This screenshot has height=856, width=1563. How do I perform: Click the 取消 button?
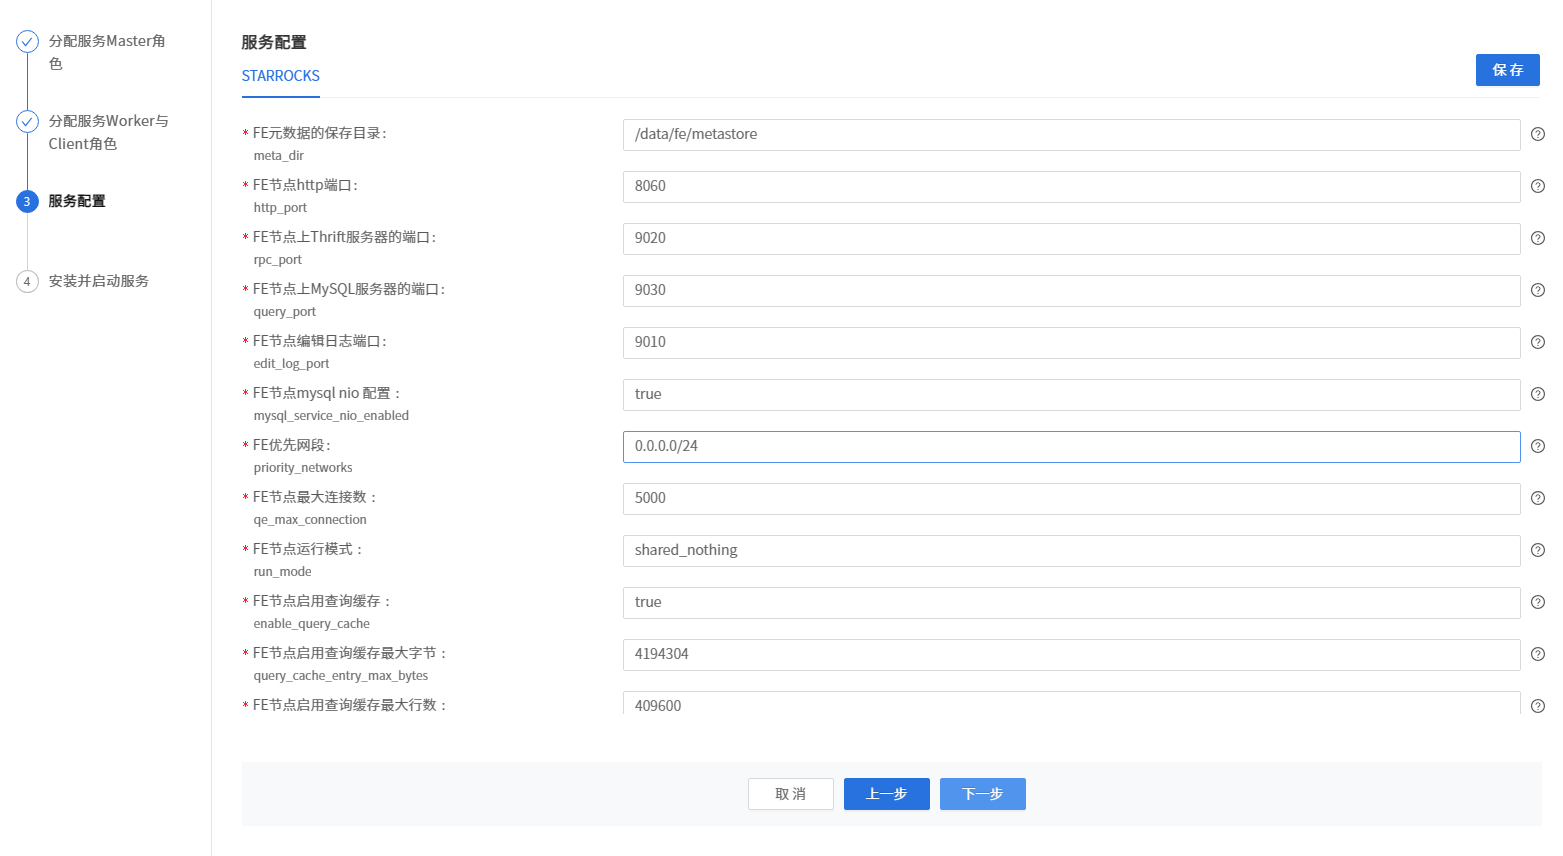click(x=791, y=794)
